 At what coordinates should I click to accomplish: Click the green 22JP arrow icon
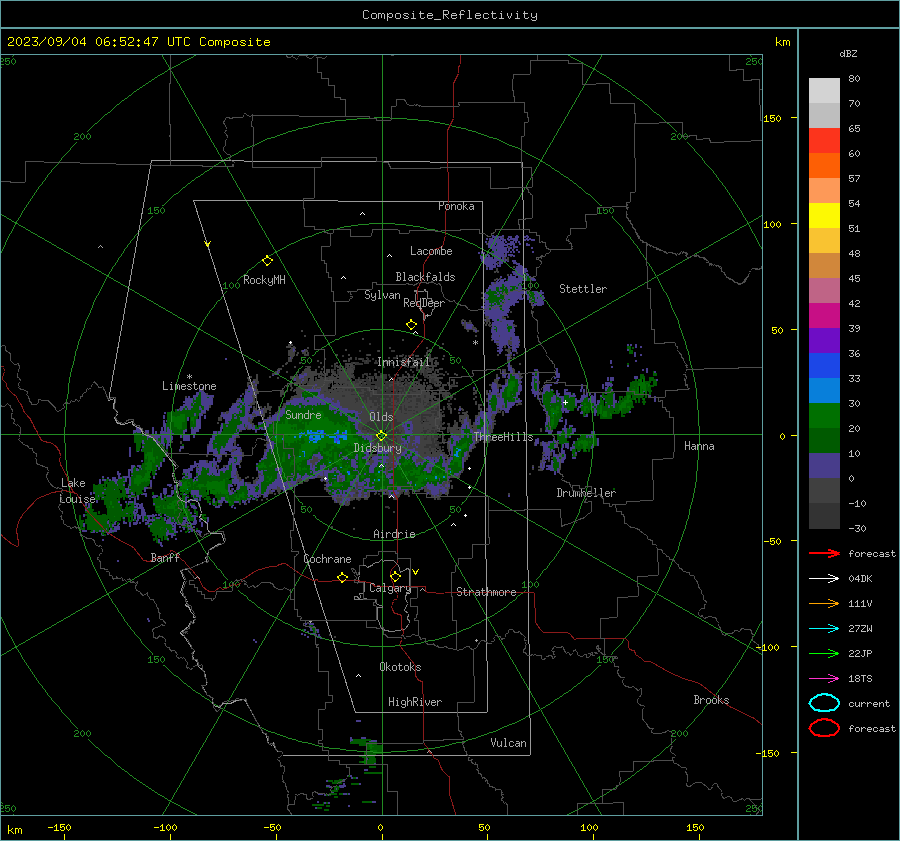pos(824,653)
